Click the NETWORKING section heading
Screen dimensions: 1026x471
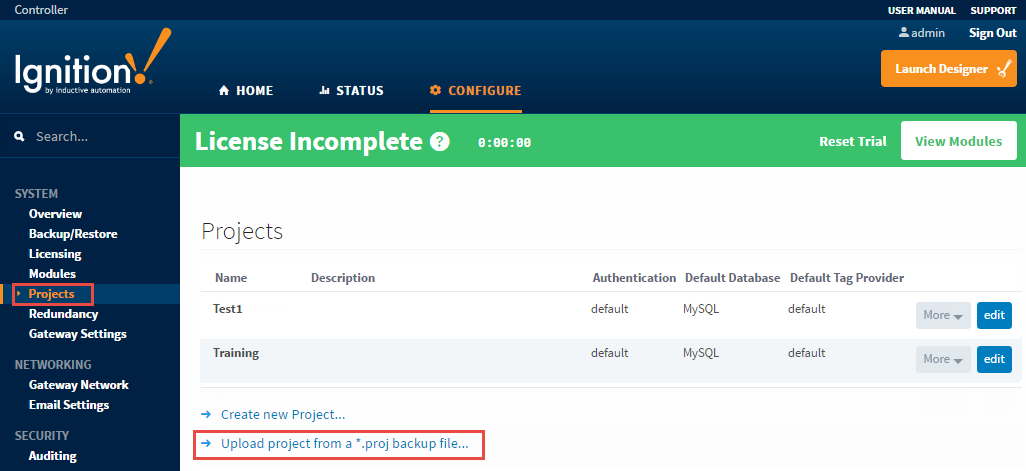(53, 364)
